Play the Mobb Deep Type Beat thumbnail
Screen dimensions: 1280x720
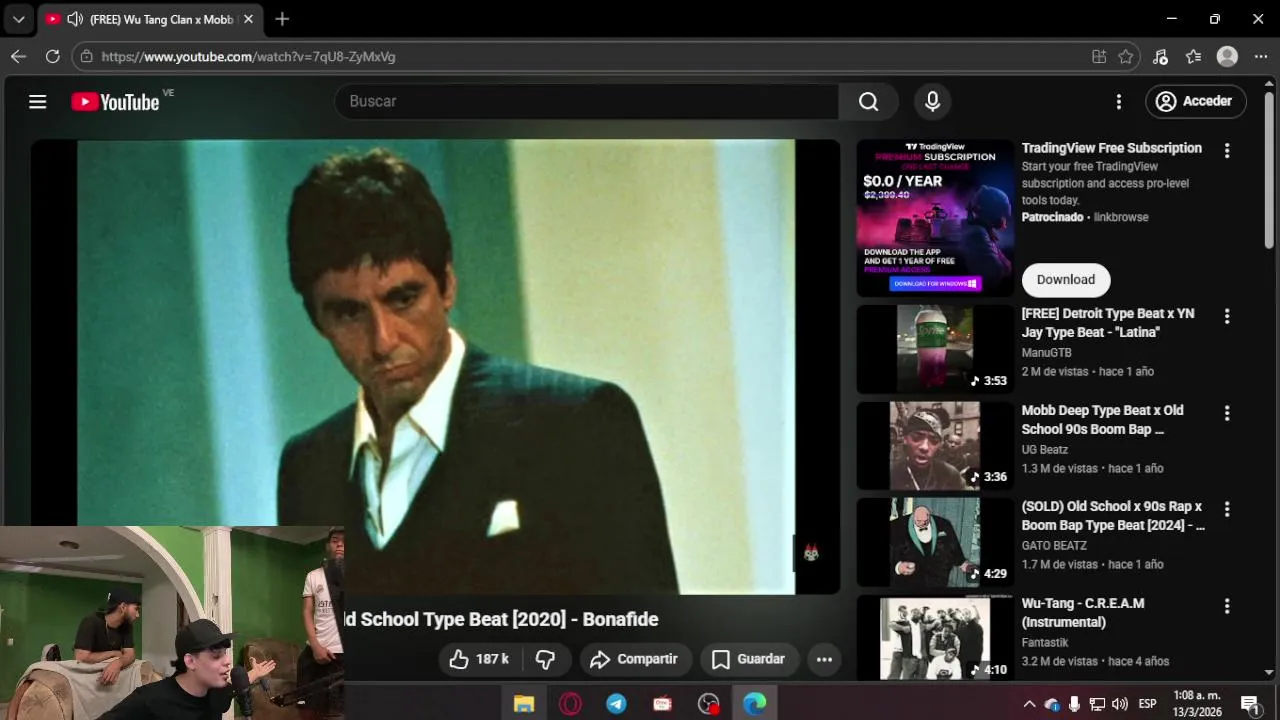tap(935, 445)
